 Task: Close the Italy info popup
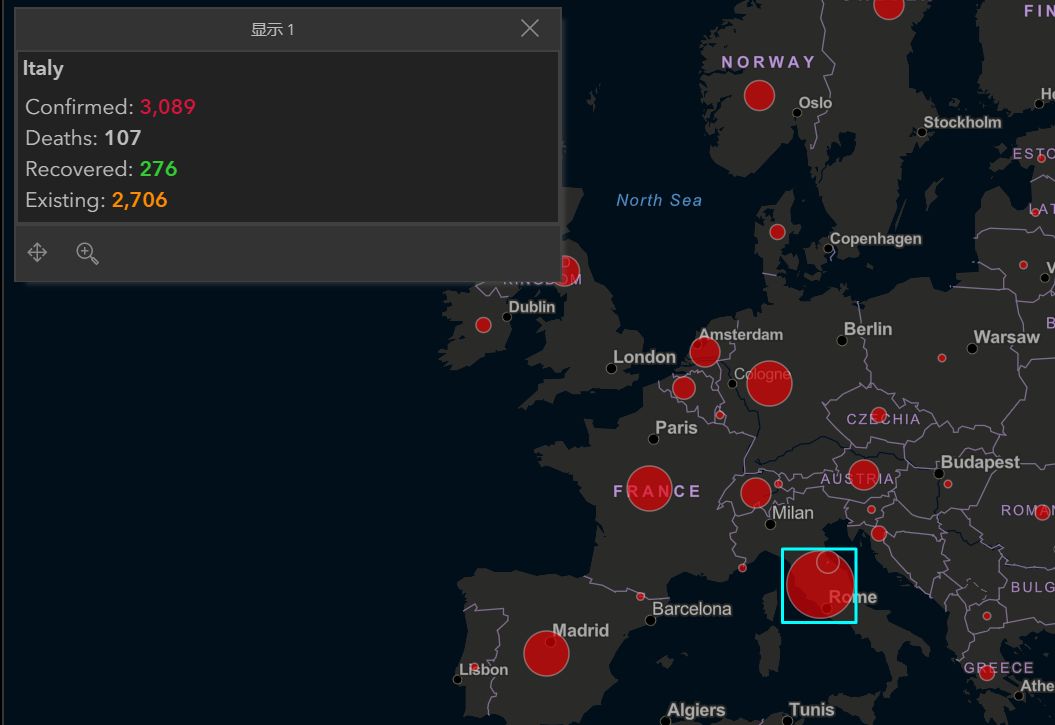(530, 29)
